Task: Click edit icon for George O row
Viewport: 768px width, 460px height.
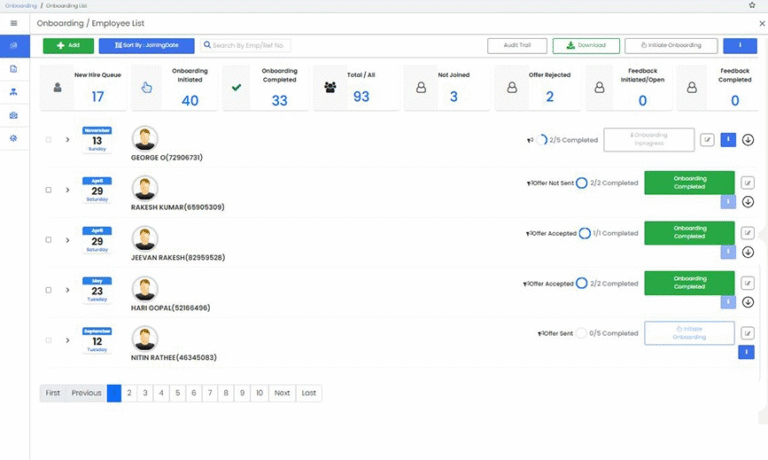Action: pyautogui.click(x=707, y=140)
